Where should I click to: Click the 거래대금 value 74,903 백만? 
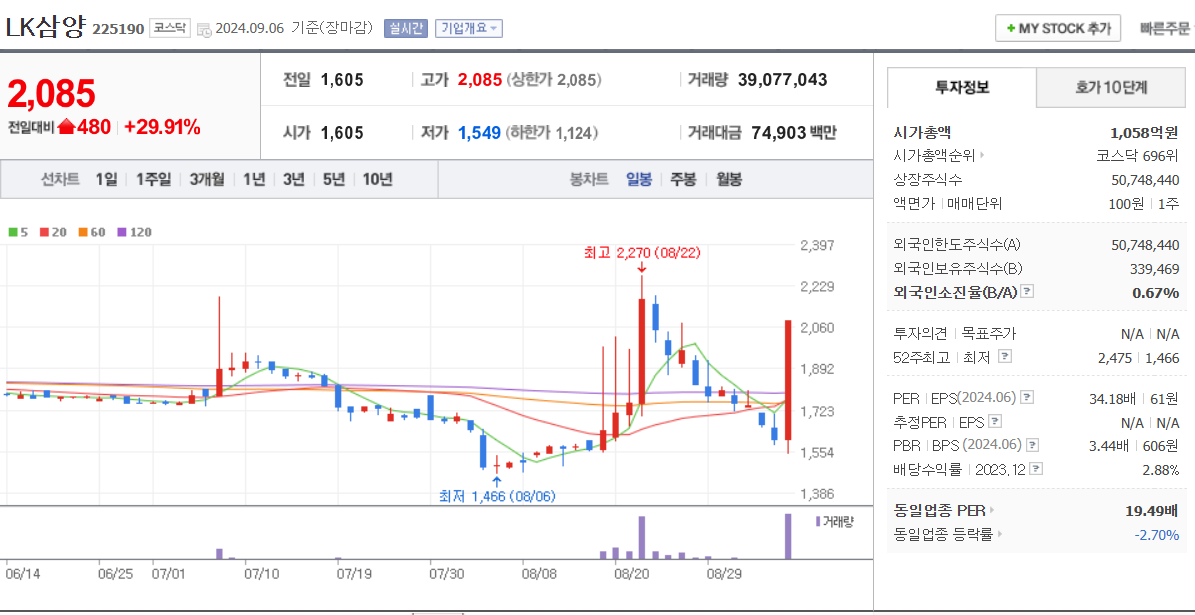pyautogui.click(x=793, y=133)
